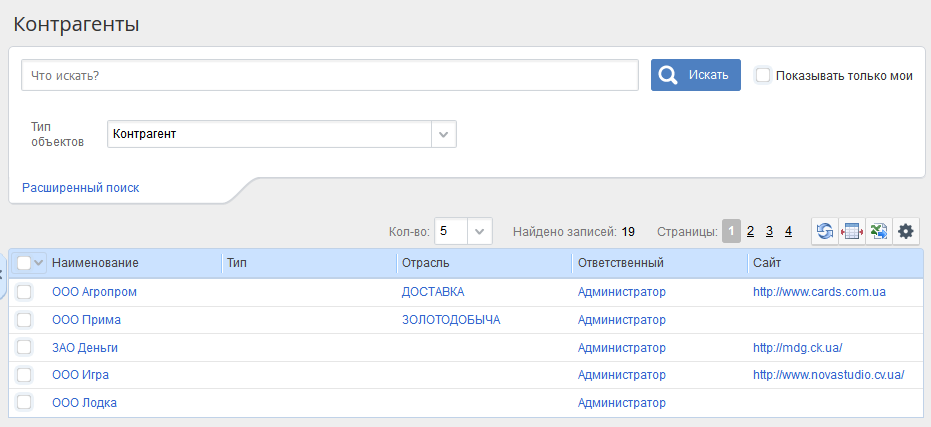Sort by Сайт column header

coord(767,262)
